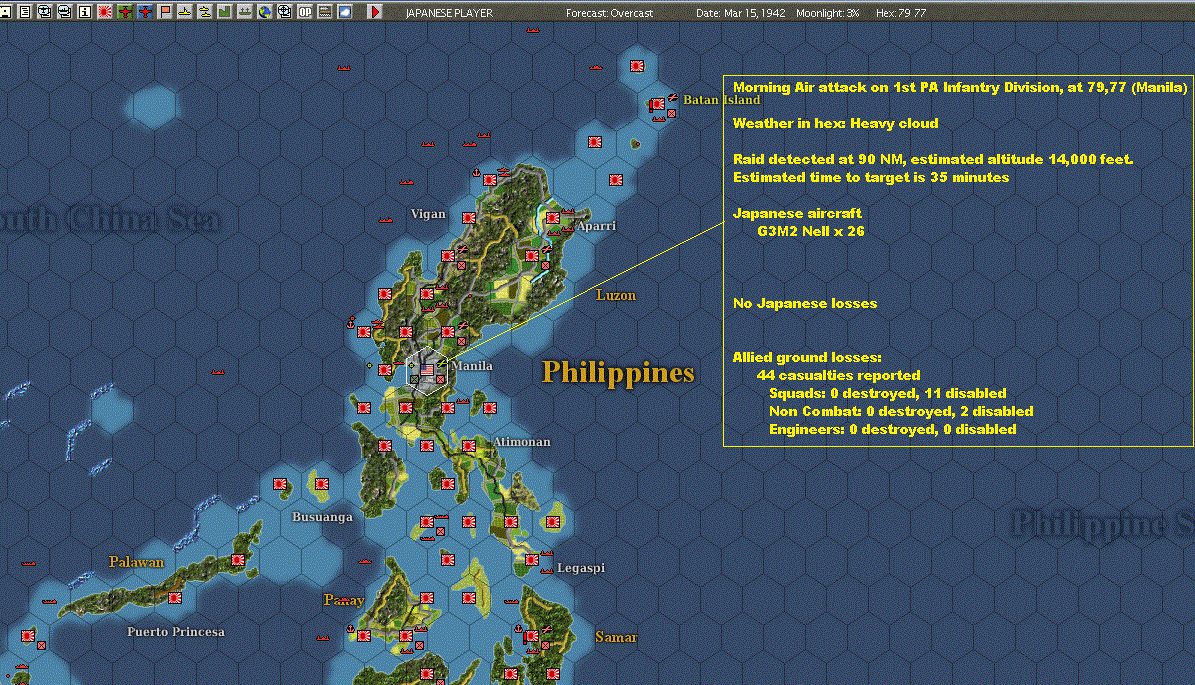Click the red play arrow end-turn icon
1195x685 pixels.
tap(374, 11)
